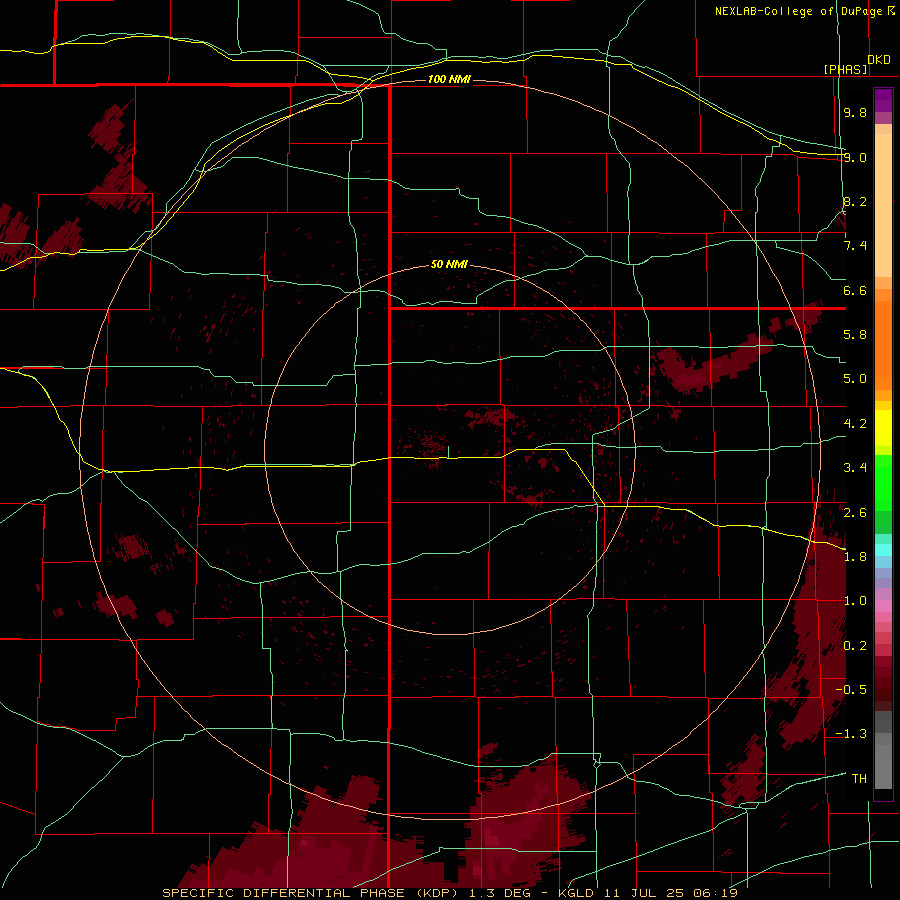This screenshot has width=900, height=900.
Task: Click the 3.4 legend value
Action: point(855,468)
